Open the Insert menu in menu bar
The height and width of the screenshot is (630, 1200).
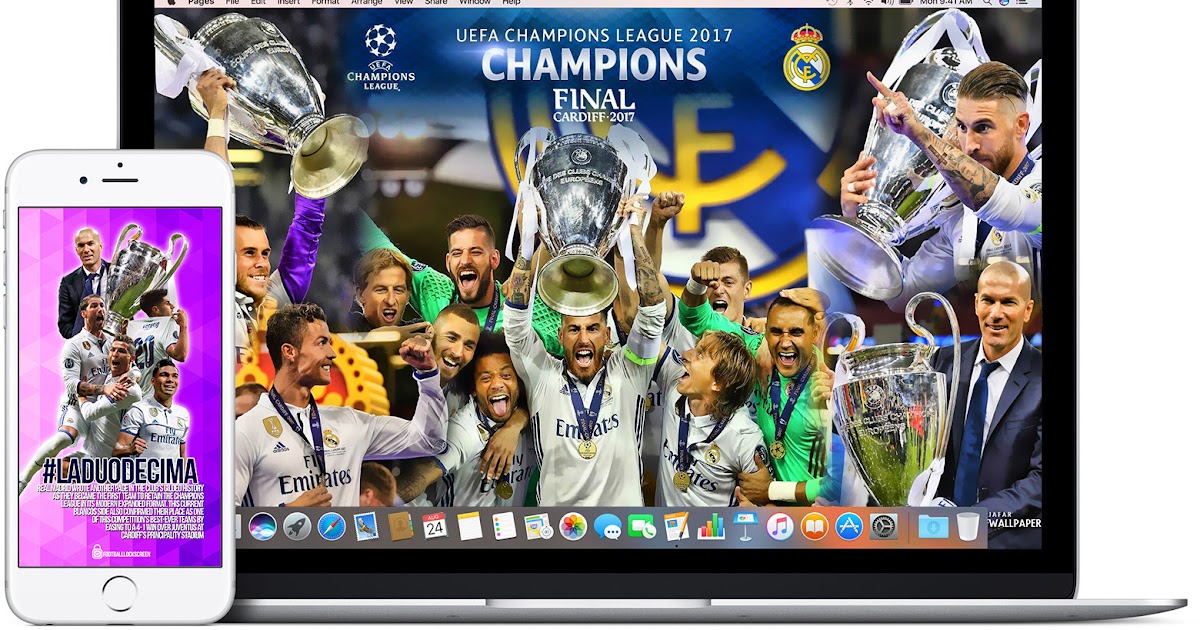tap(288, 3)
